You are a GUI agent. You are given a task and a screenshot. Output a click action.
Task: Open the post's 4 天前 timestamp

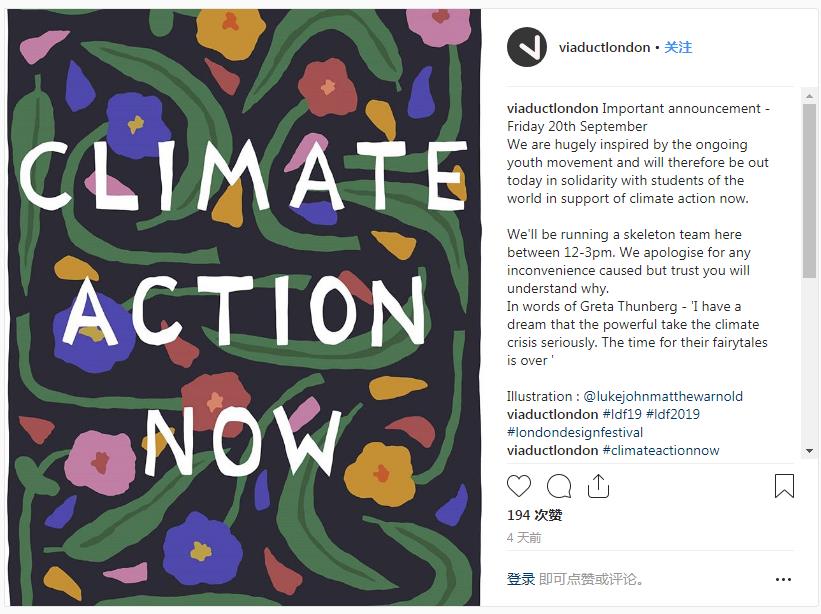(524, 537)
